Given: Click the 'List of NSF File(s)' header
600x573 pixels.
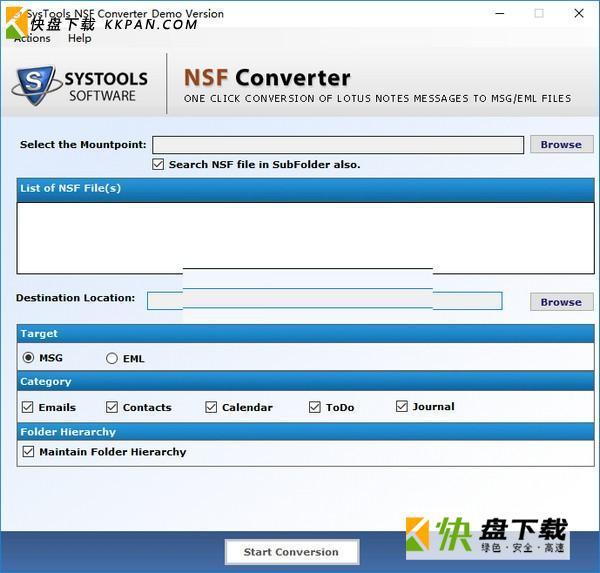Looking at the screenshot, I should (305, 188).
